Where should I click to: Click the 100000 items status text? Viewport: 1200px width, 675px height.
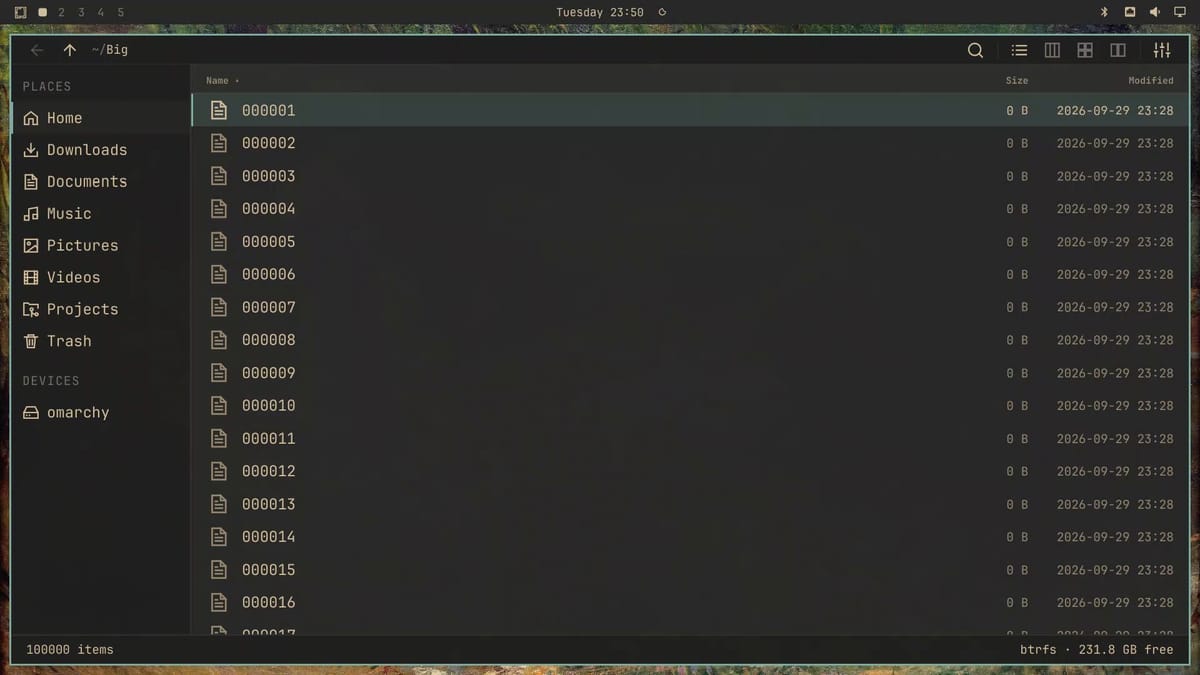coord(70,649)
